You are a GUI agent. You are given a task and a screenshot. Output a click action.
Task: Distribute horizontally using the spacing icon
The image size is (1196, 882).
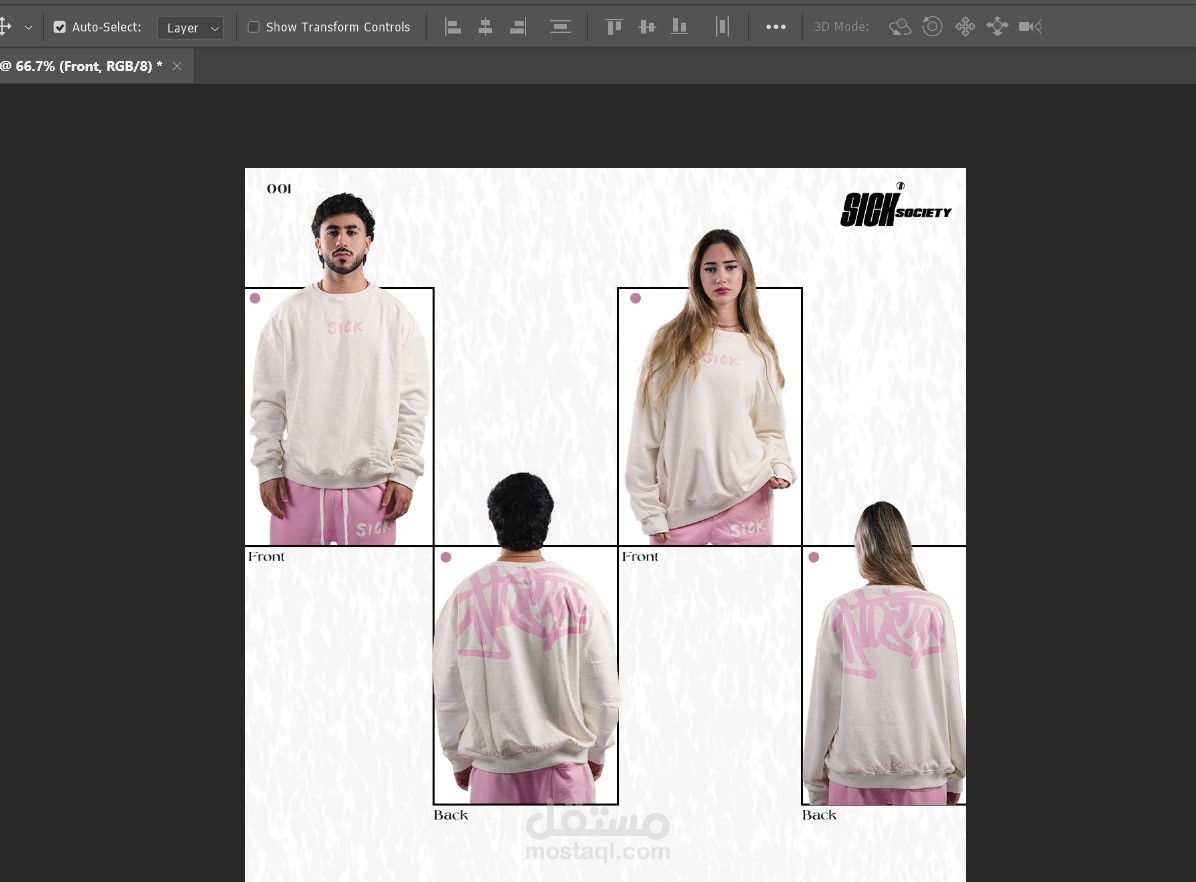(x=722, y=27)
